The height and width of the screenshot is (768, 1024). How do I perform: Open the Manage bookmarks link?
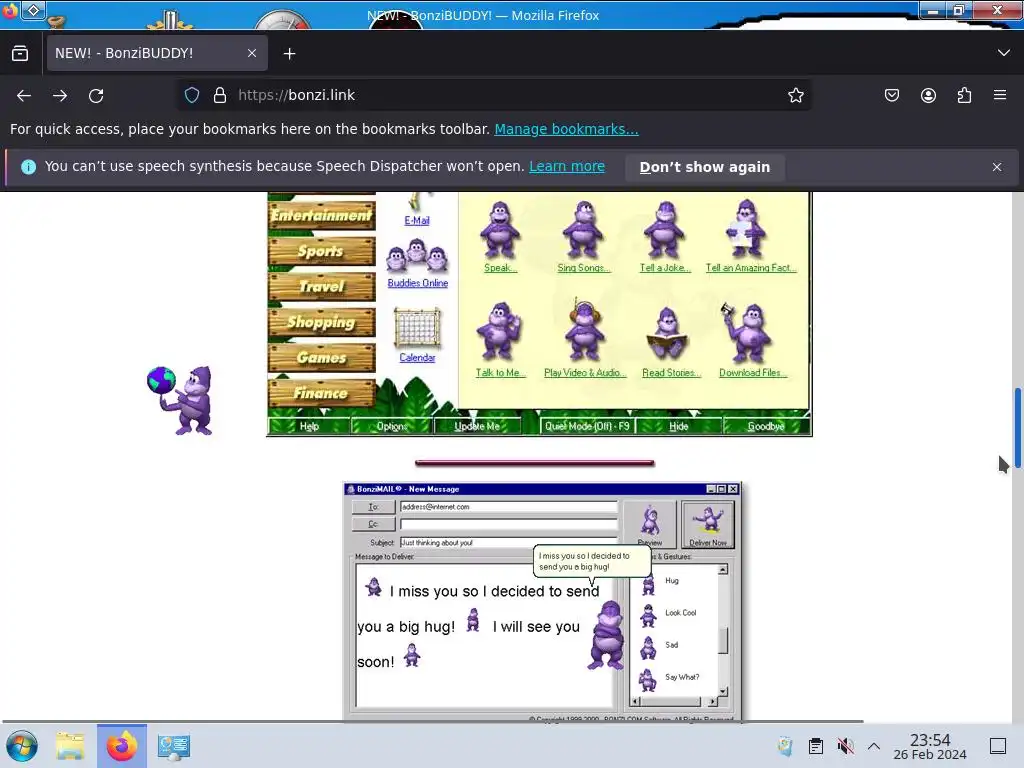click(x=566, y=129)
